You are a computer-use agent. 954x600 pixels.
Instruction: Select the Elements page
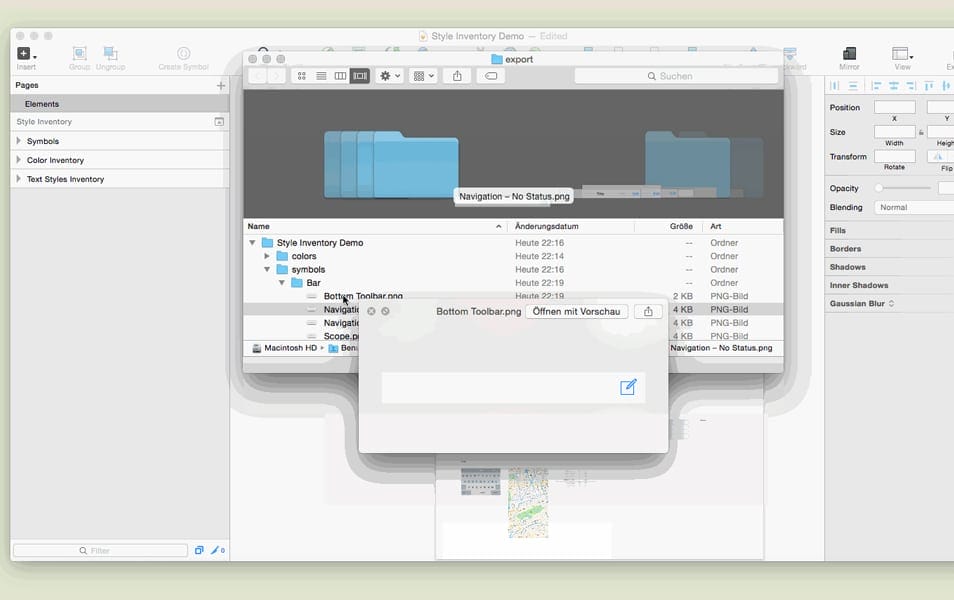tap(42, 104)
